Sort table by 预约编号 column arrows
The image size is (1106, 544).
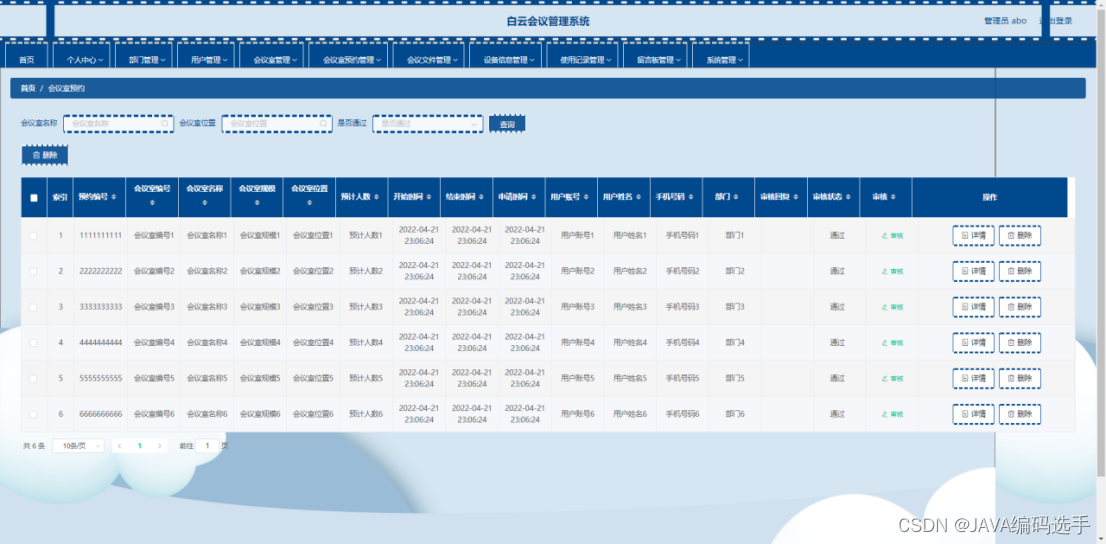pos(114,198)
